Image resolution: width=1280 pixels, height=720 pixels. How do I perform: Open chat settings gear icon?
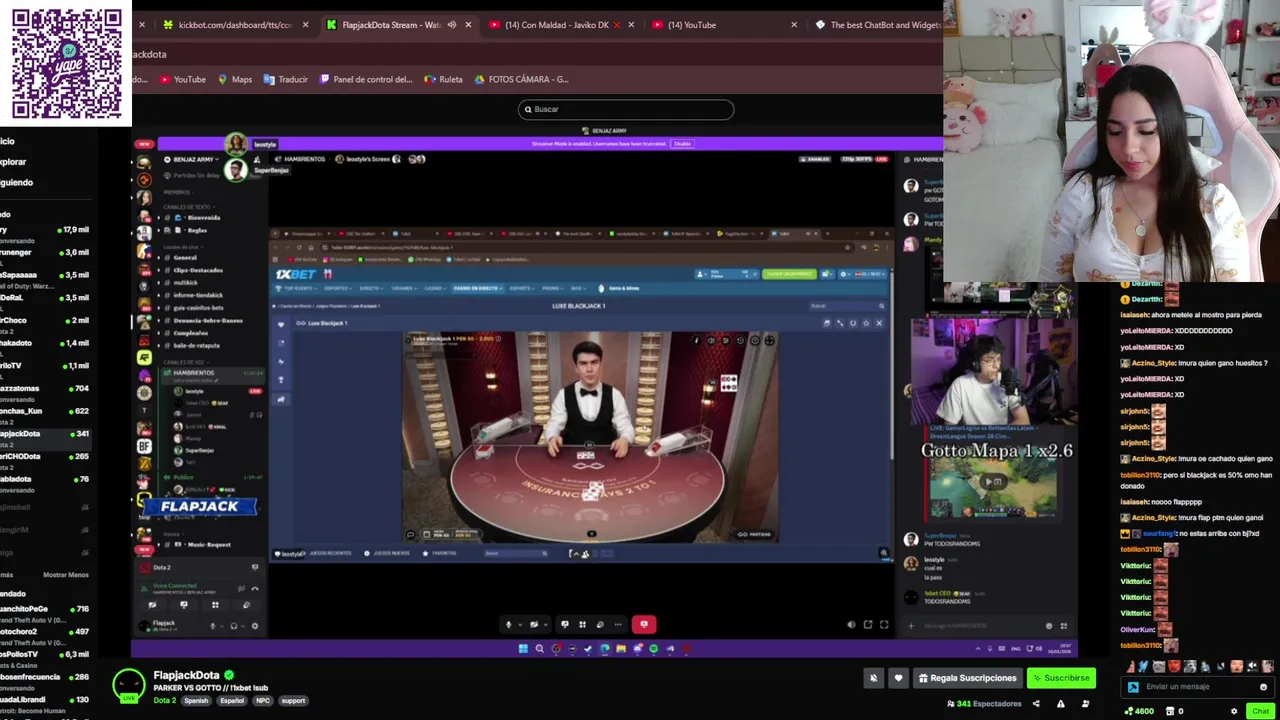point(1233,711)
